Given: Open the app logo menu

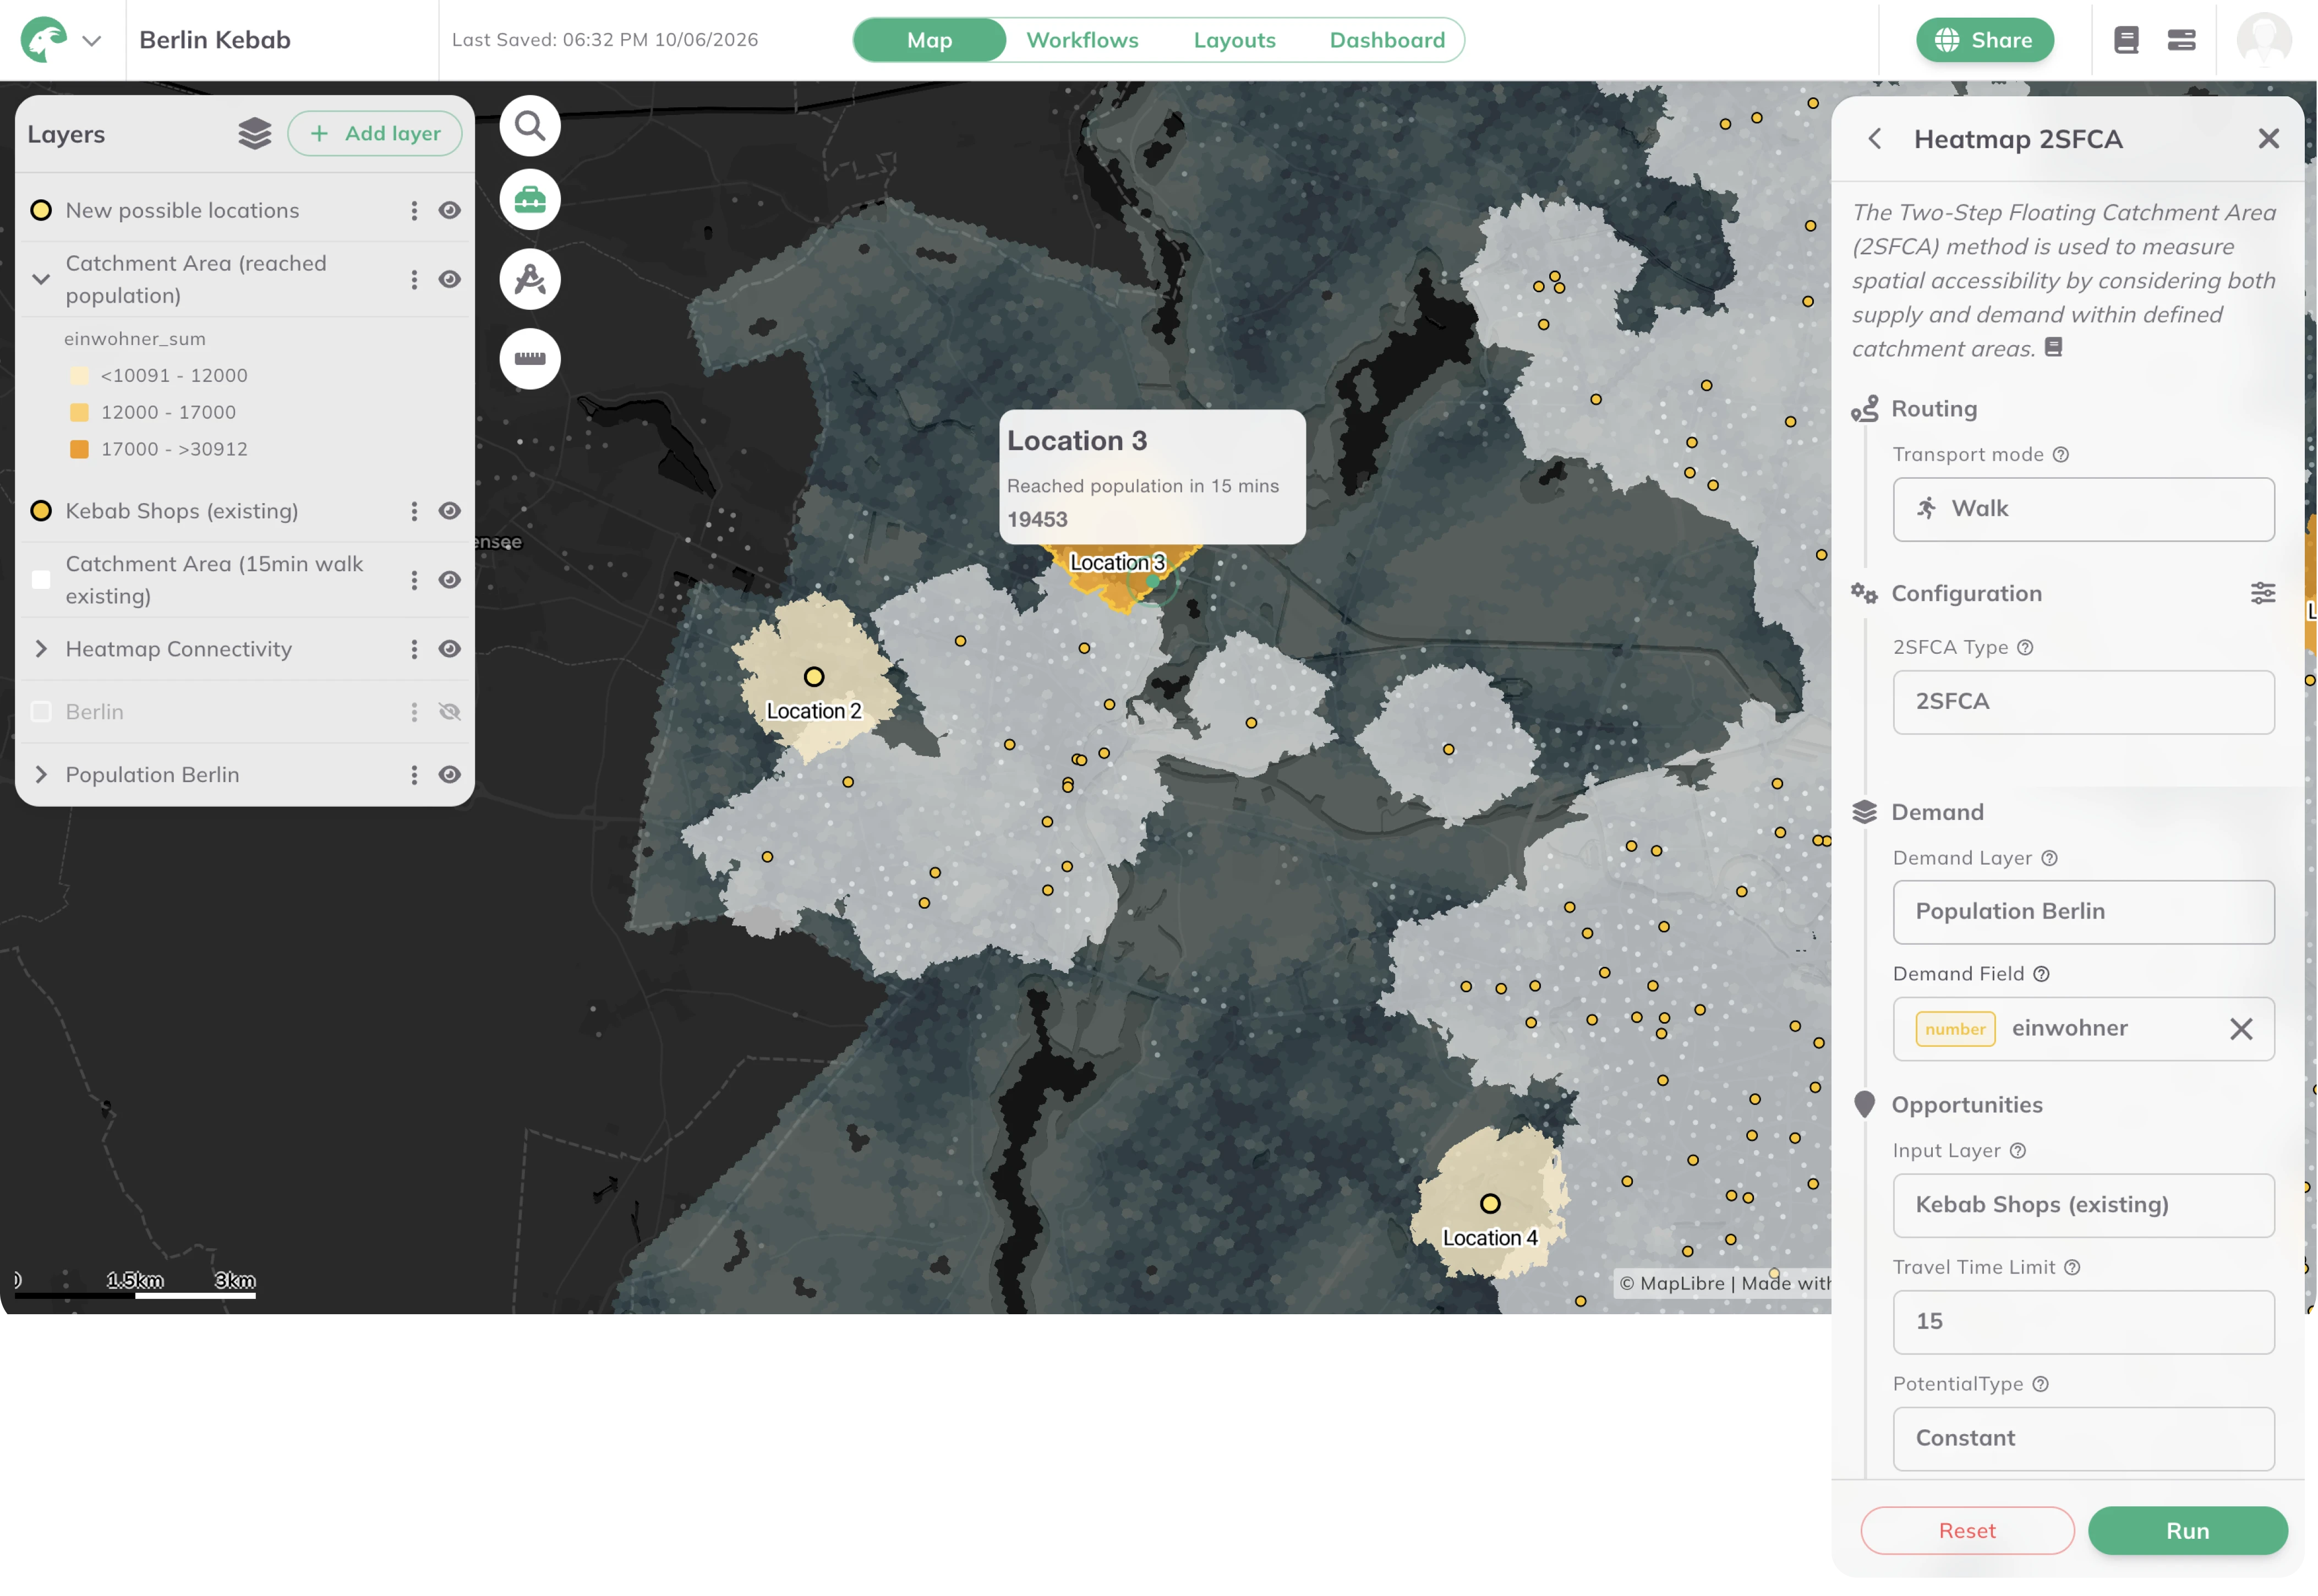Looking at the screenshot, I should pos(44,40).
